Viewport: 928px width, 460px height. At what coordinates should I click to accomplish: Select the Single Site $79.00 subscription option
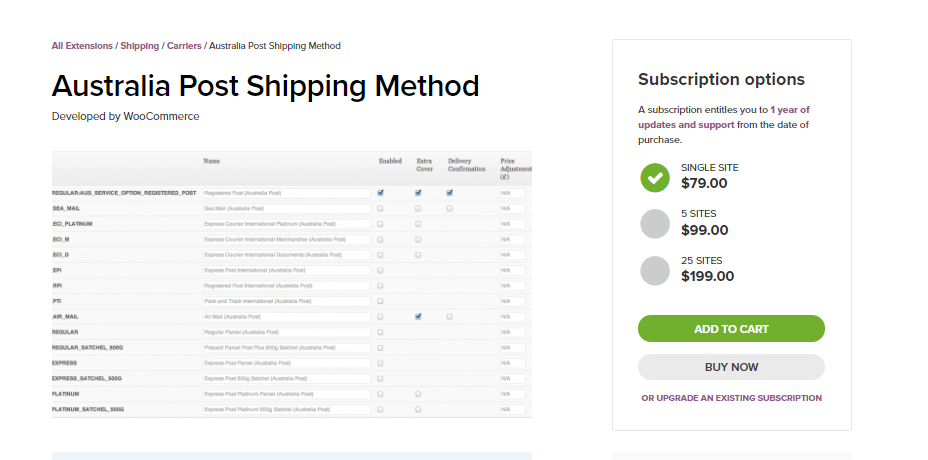(655, 178)
